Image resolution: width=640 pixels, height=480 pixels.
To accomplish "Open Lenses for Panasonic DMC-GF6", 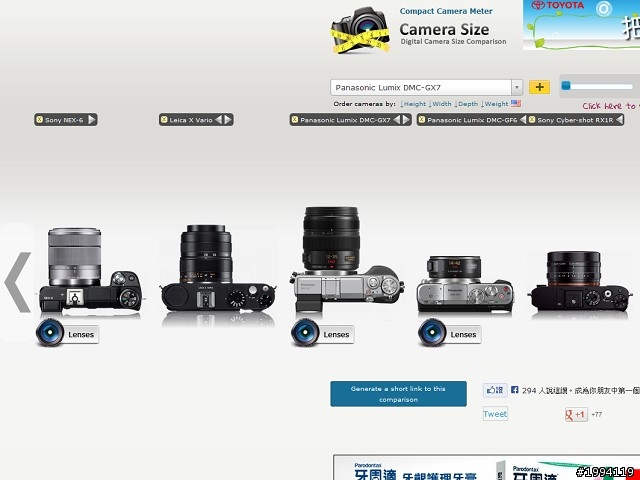I will pyautogui.click(x=449, y=333).
